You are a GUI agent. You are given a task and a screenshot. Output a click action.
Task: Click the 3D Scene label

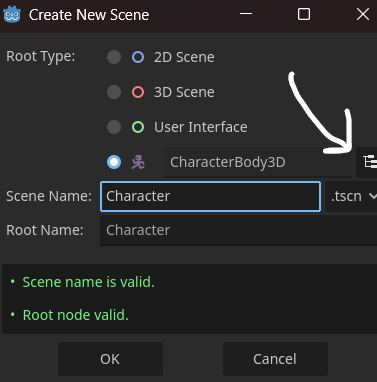[184, 92]
